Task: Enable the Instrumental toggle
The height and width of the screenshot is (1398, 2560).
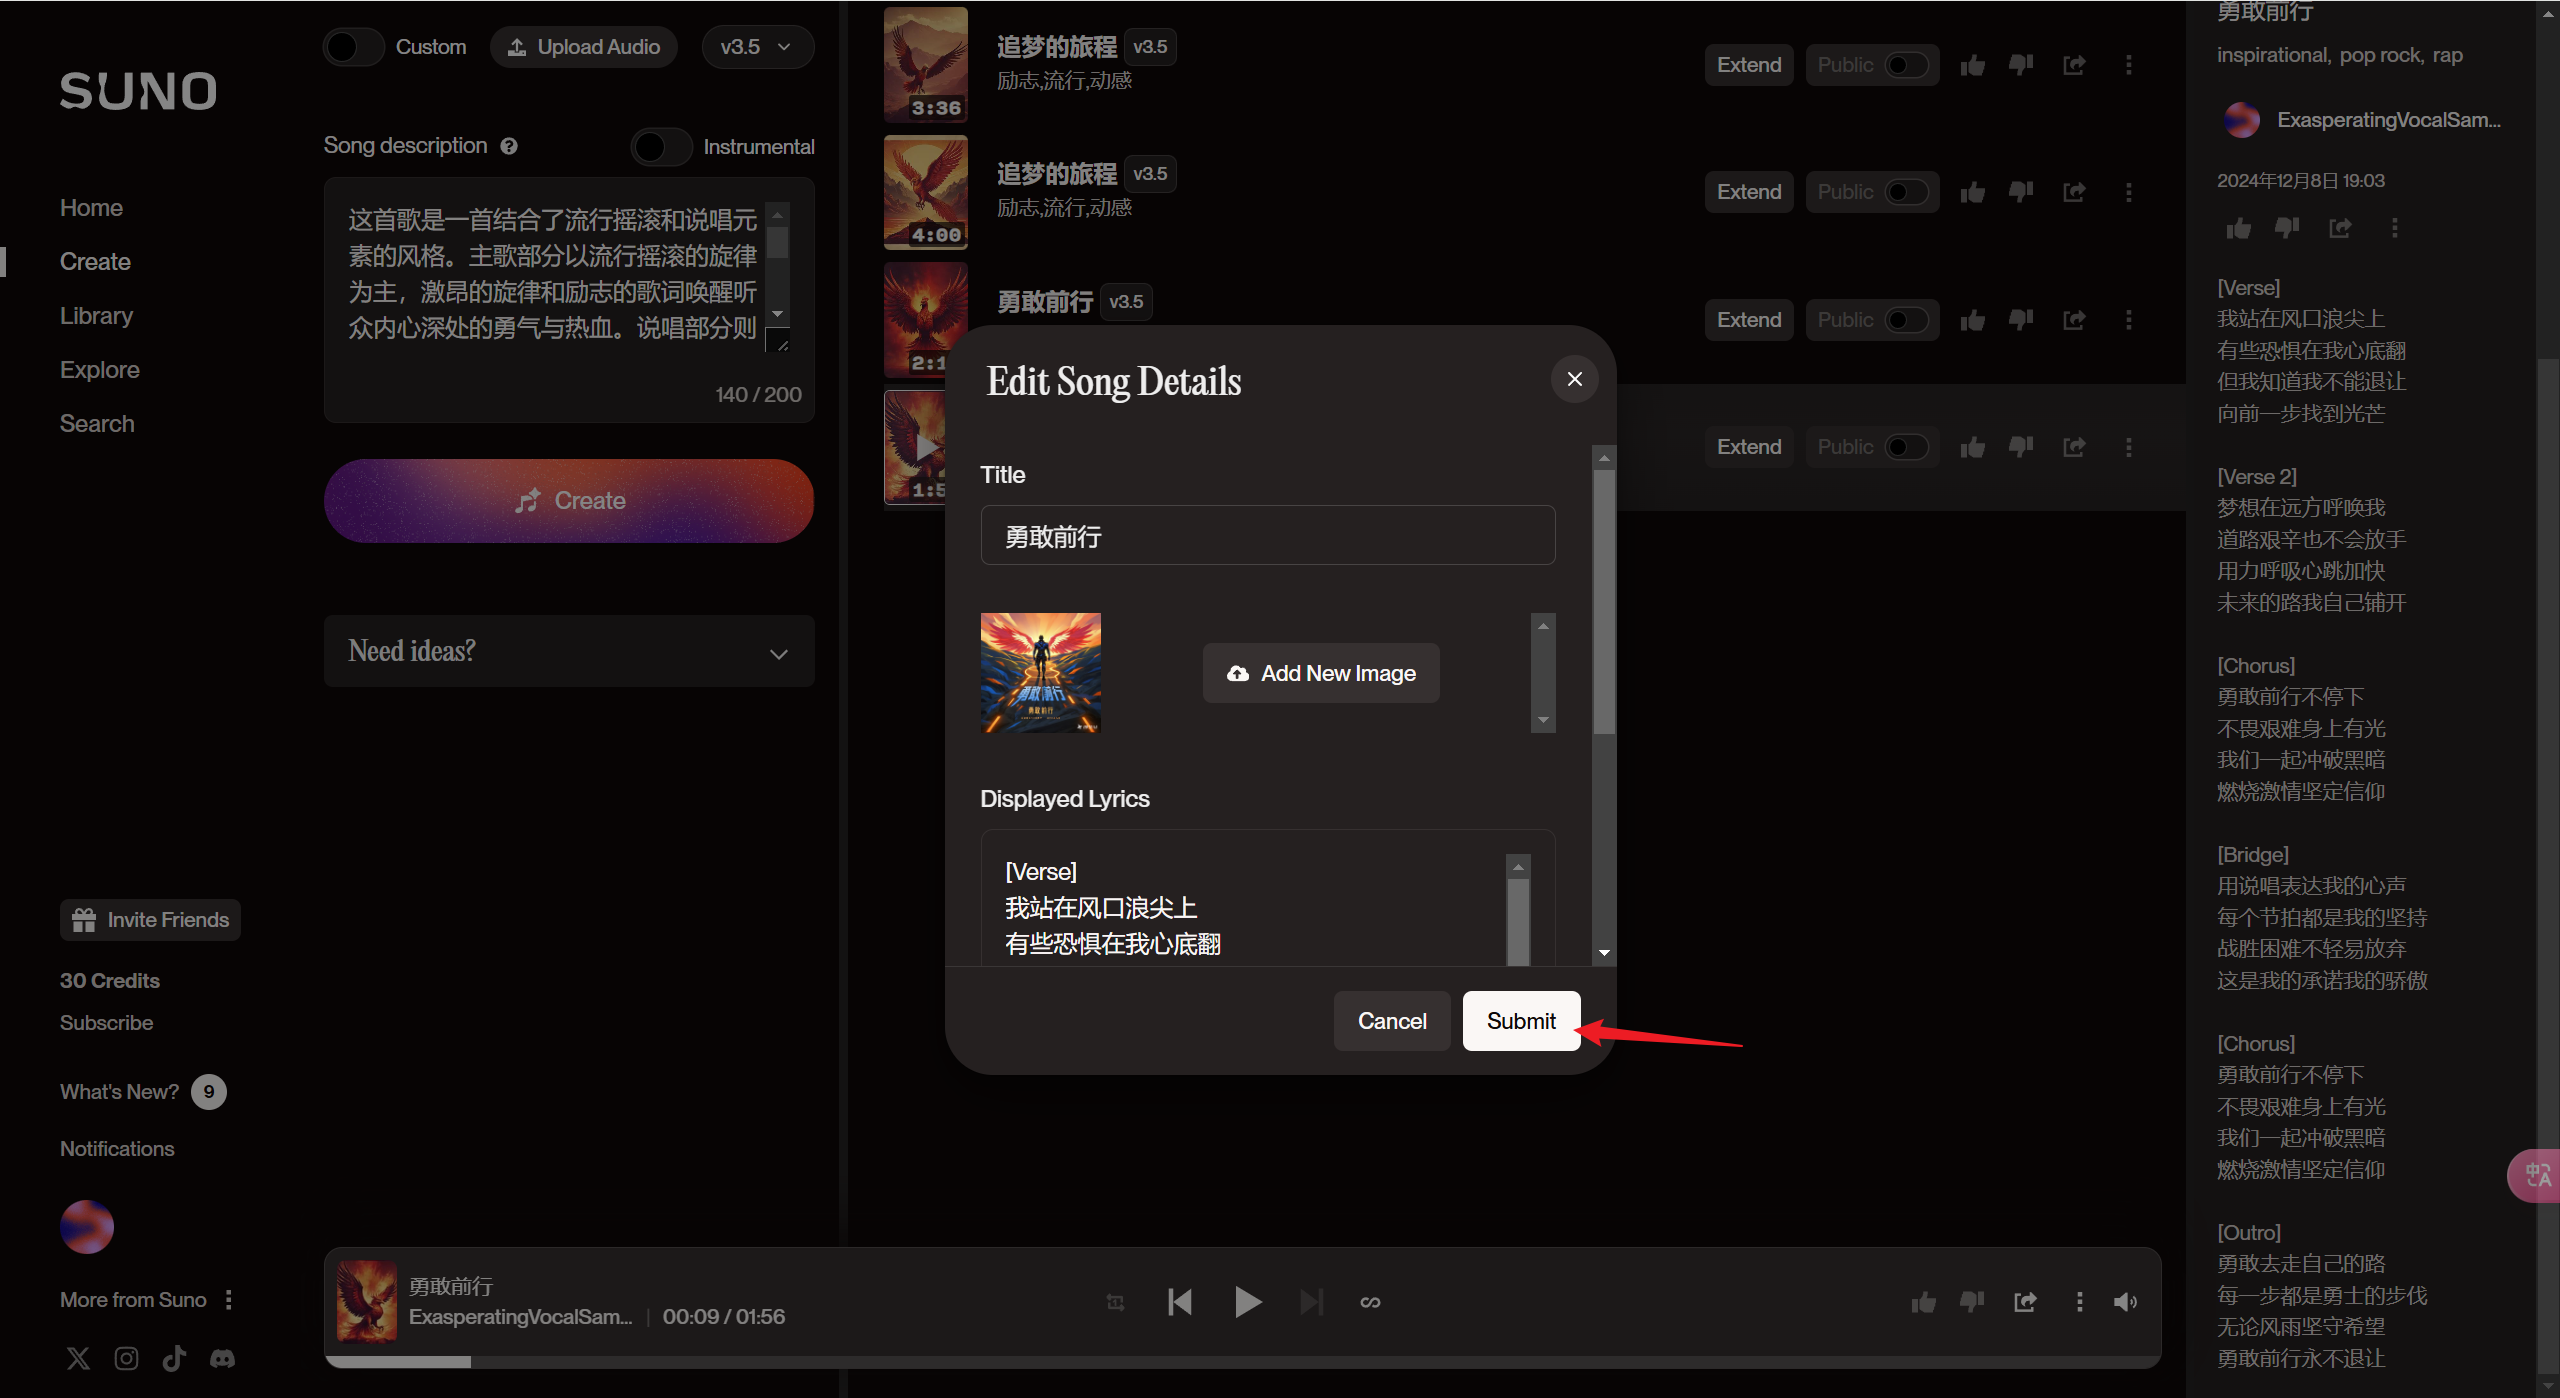Action: [661, 147]
